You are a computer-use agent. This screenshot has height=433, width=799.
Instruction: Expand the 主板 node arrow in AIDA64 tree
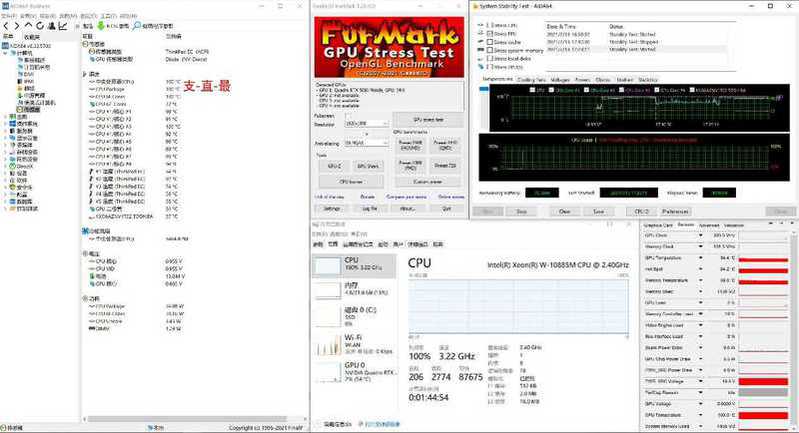tap(5, 117)
